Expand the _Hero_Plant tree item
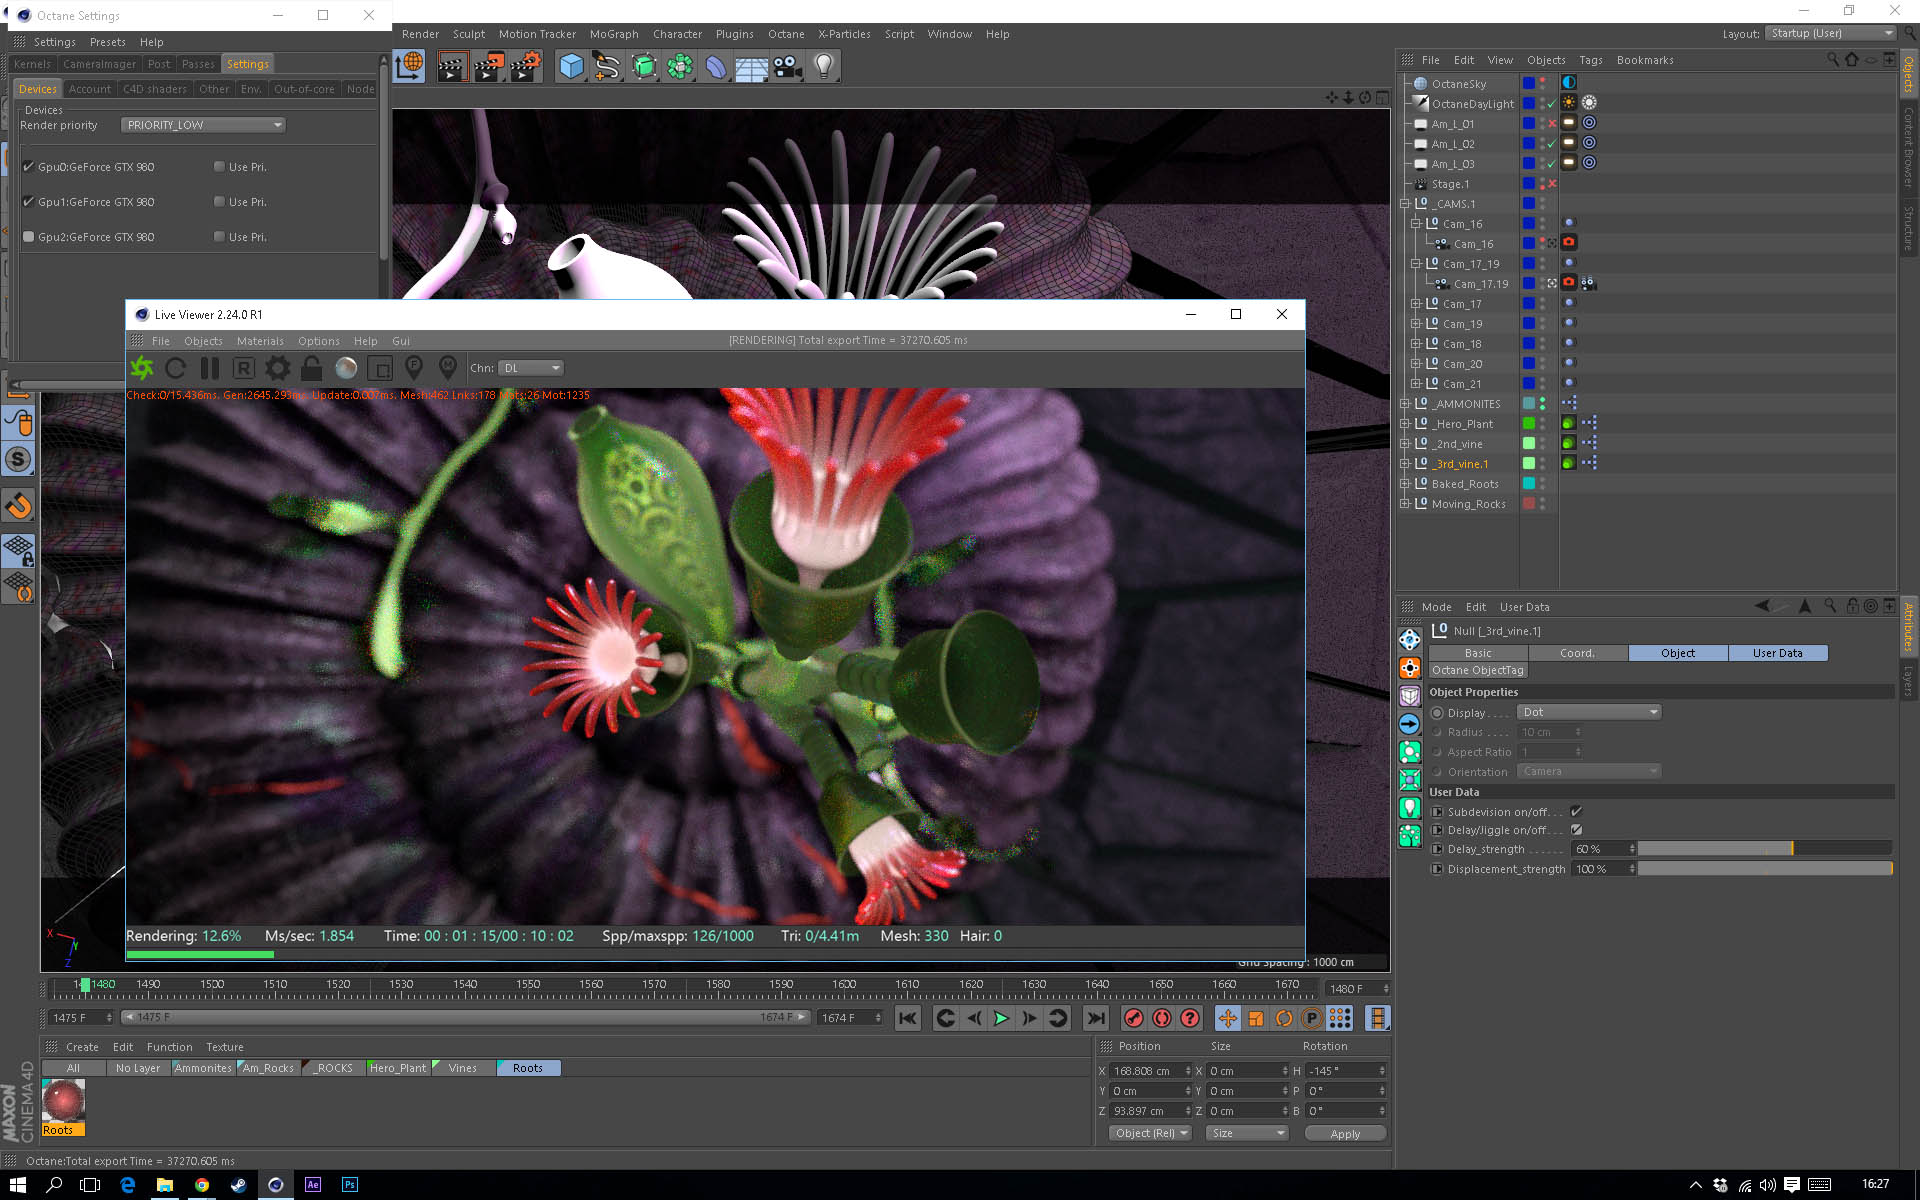 [x=1405, y=424]
